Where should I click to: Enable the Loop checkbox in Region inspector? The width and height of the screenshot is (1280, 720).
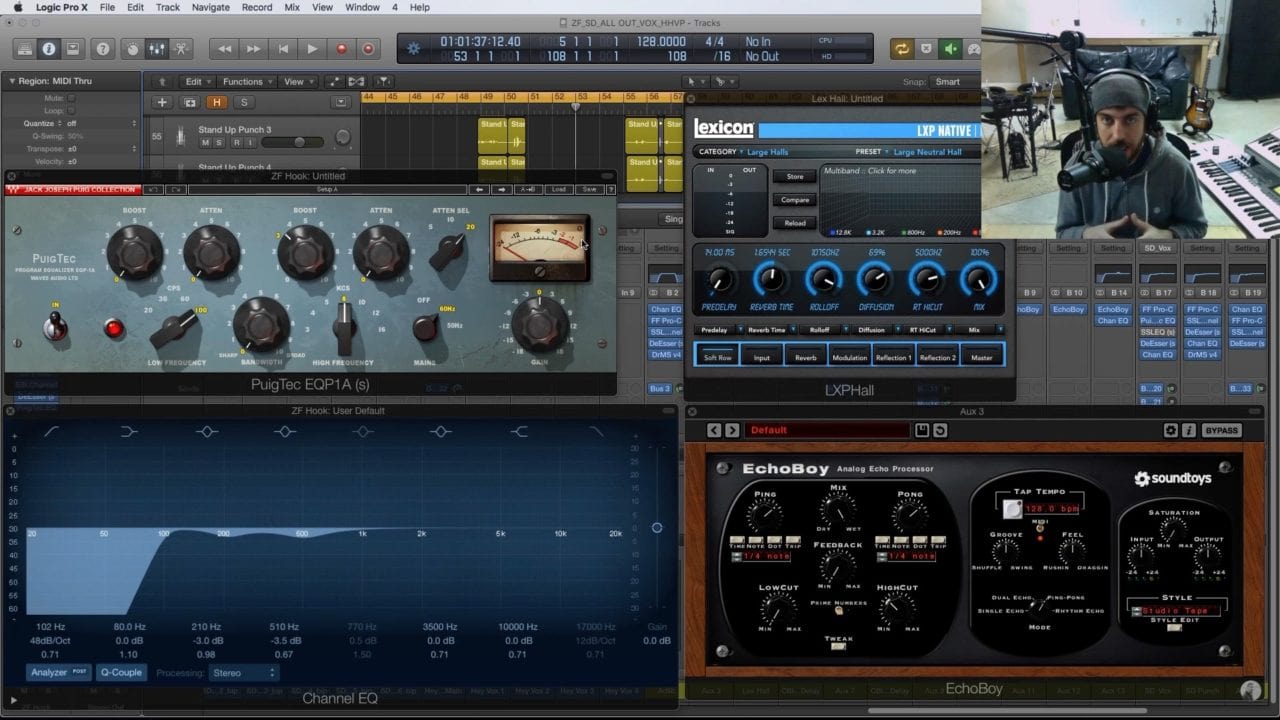tap(72, 111)
